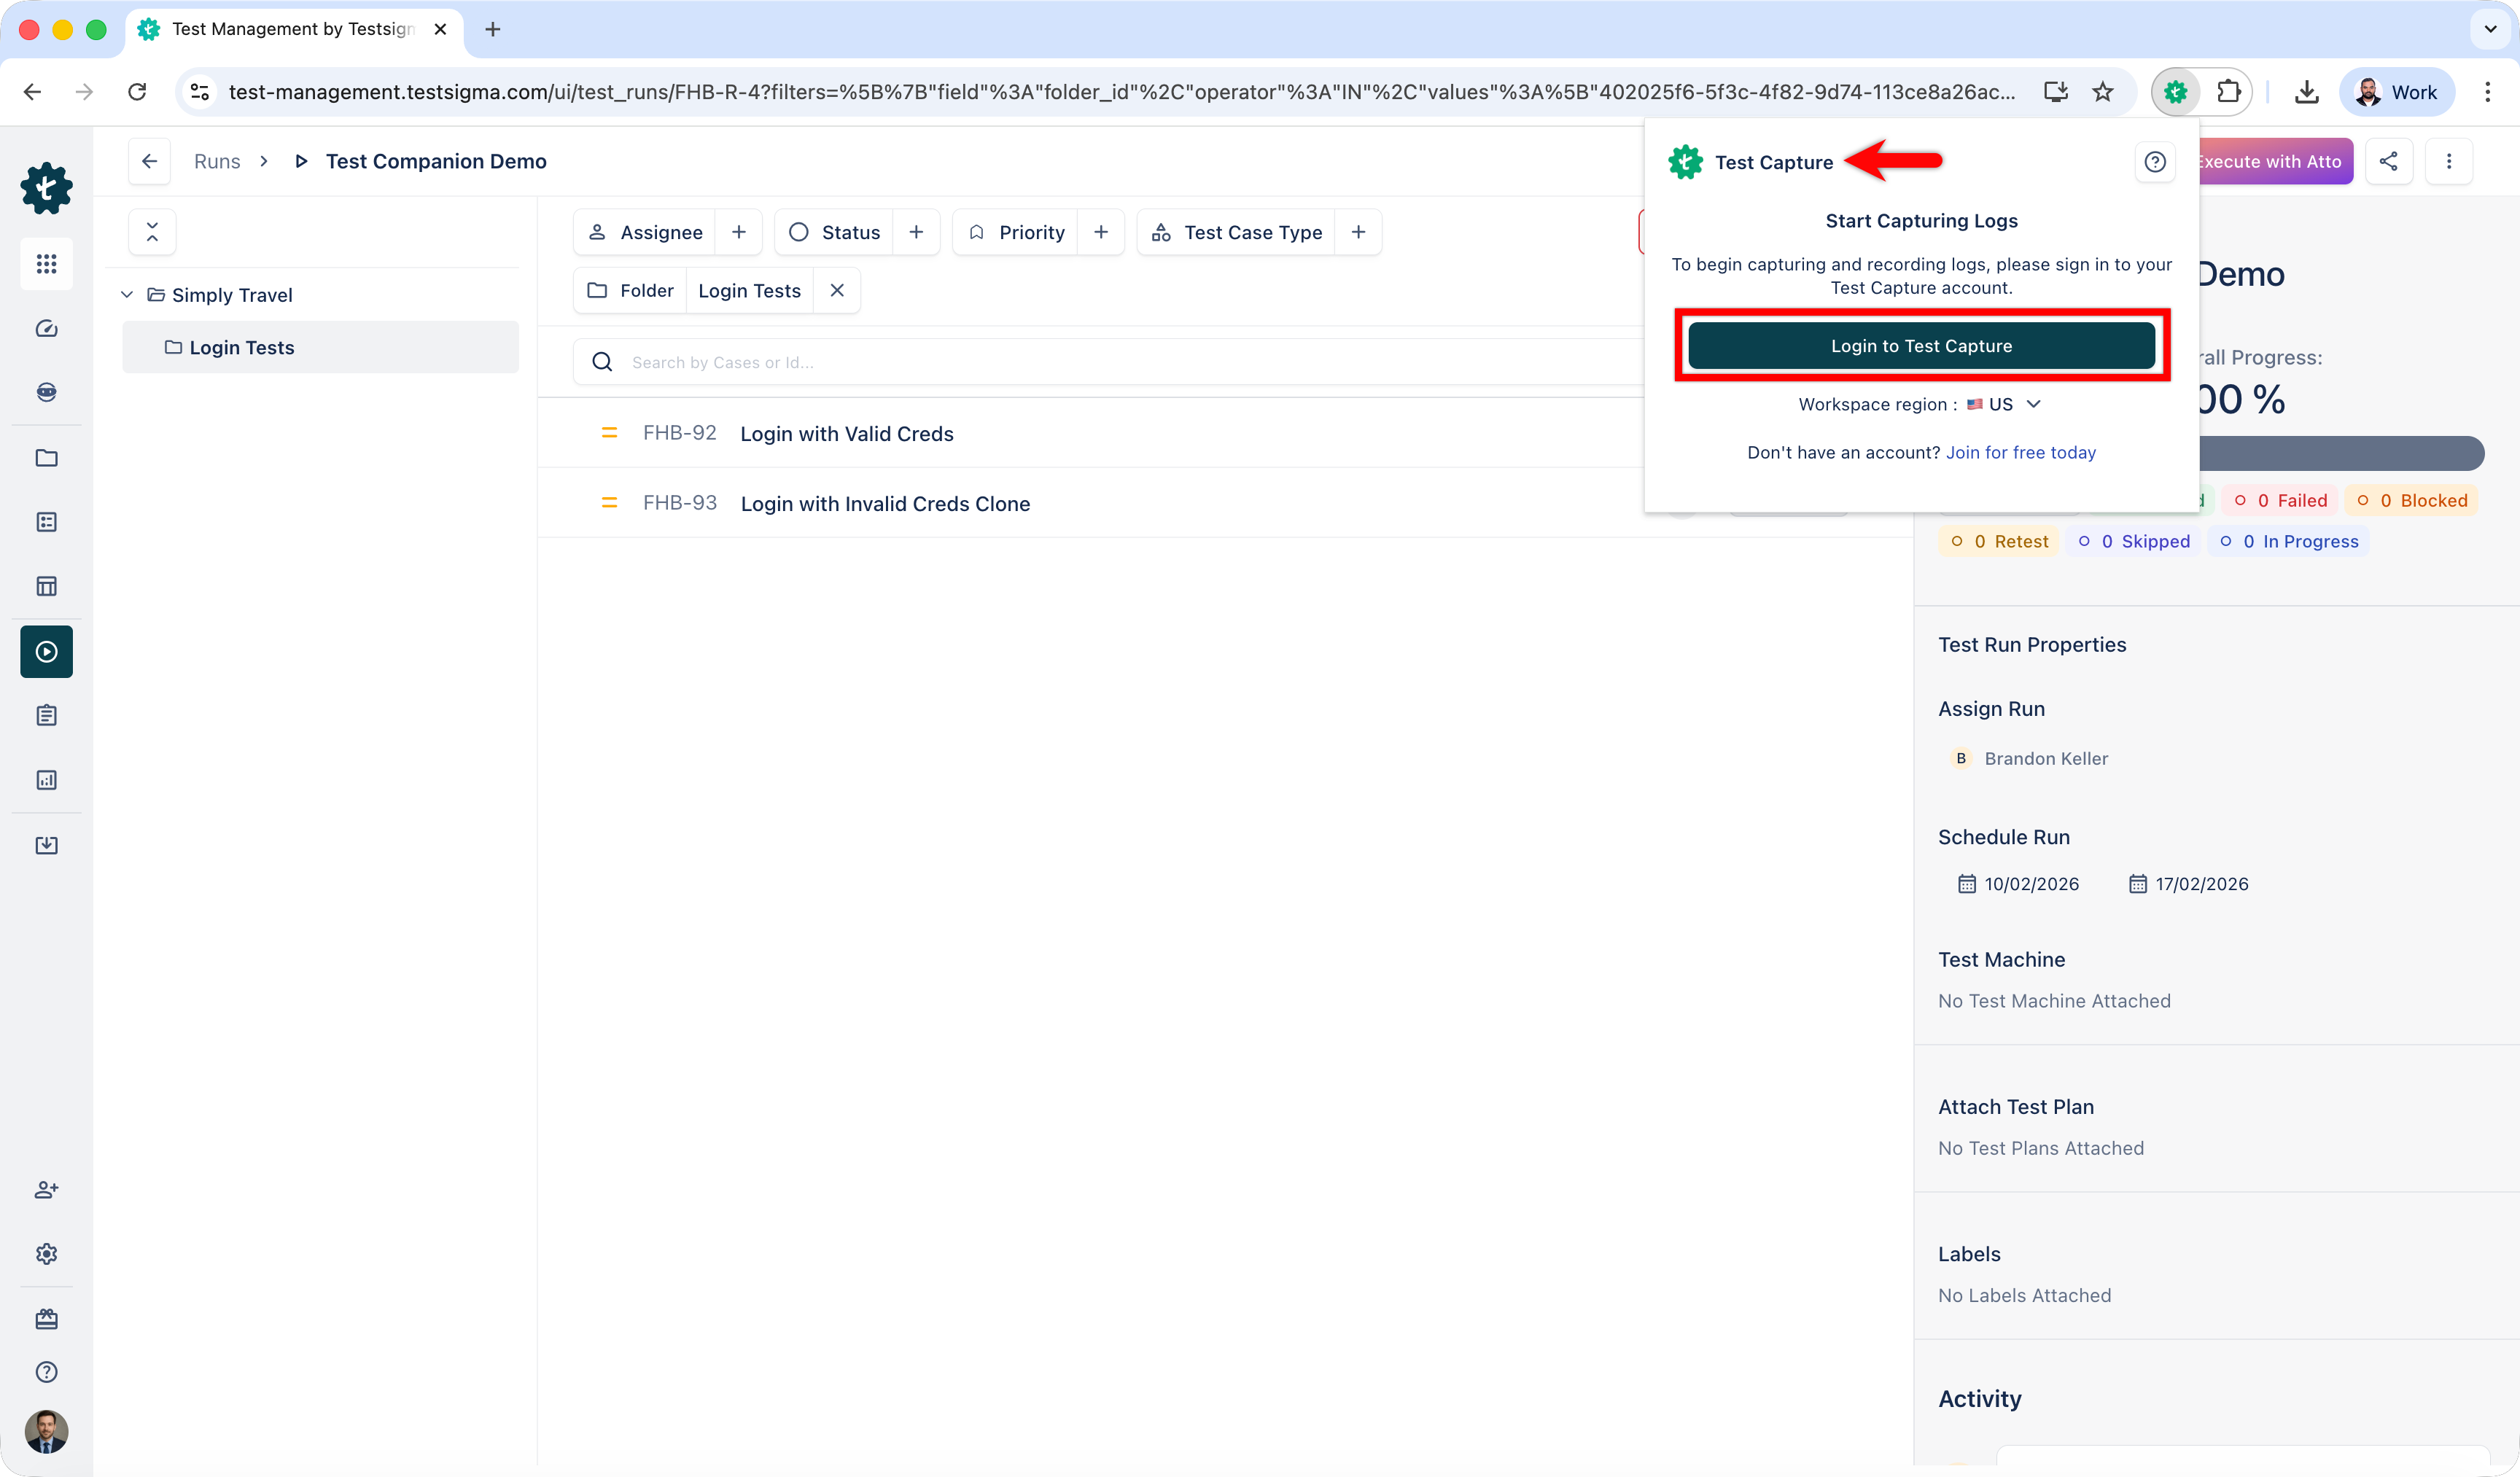This screenshot has width=2520, height=1477.
Task: Open the Test Capture extension help icon
Action: point(2155,161)
